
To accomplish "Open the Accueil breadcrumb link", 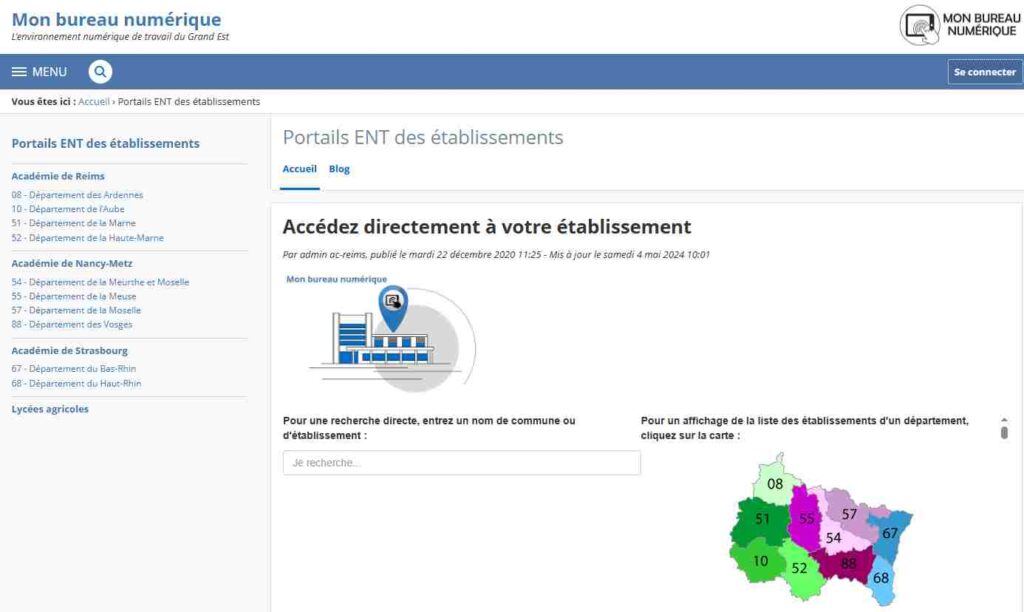I will coord(93,101).
